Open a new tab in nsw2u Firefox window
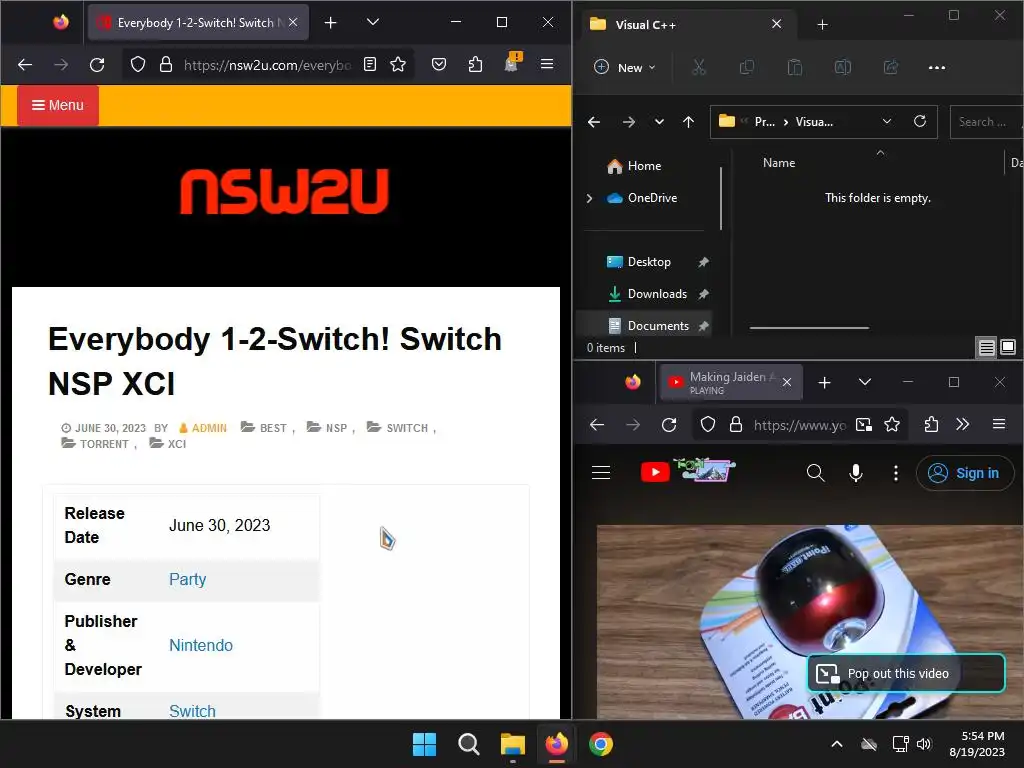This screenshot has height=768, width=1024. (x=330, y=23)
